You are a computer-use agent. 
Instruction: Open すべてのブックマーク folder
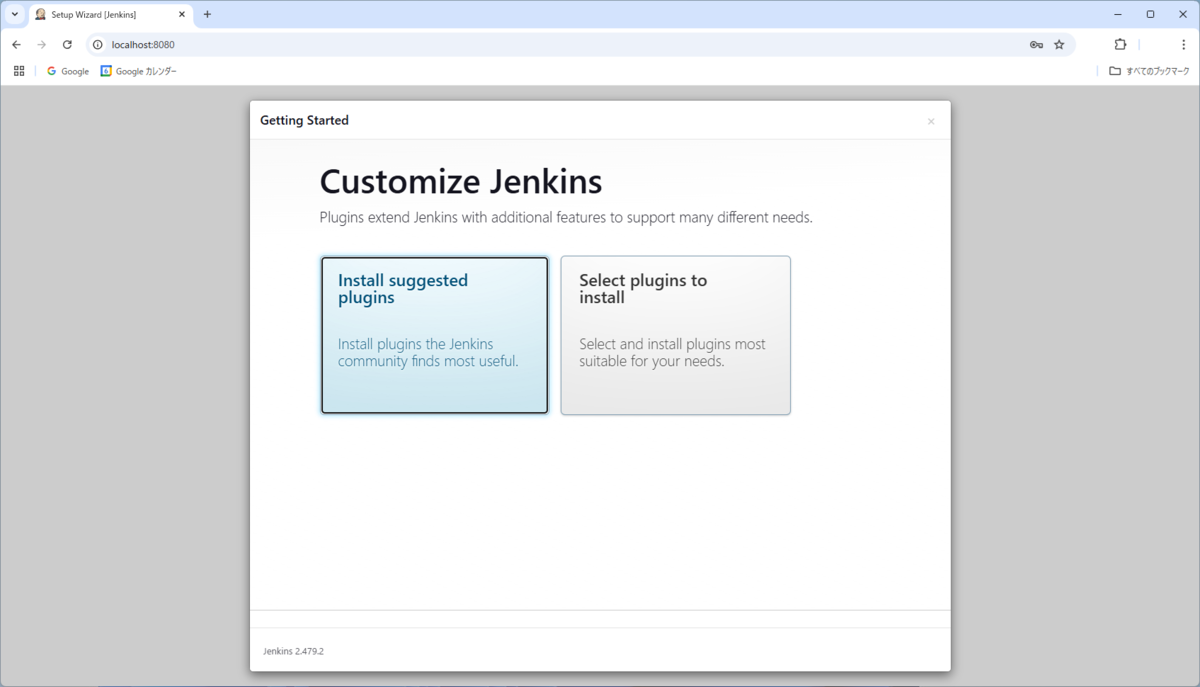point(1150,71)
